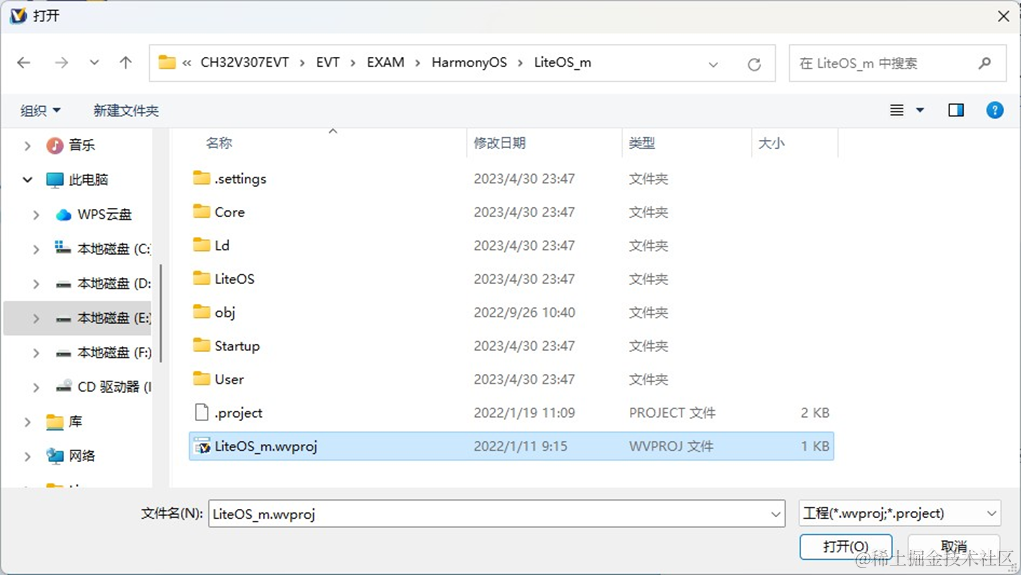Collapse the 此电脑 tree node
The height and width of the screenshot is (575, 1021).
pyautogui.click(x=27, y=180)
